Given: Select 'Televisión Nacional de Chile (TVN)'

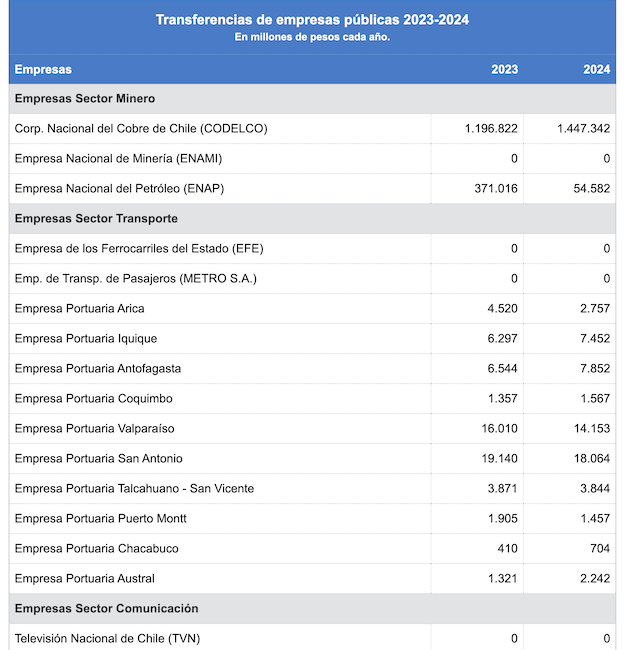Looking at the screenshot, I should coord(107,639).
